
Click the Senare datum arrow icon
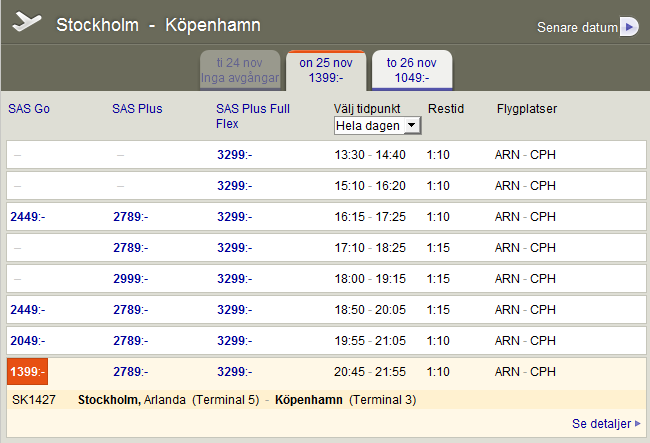[x=628, y=27]
